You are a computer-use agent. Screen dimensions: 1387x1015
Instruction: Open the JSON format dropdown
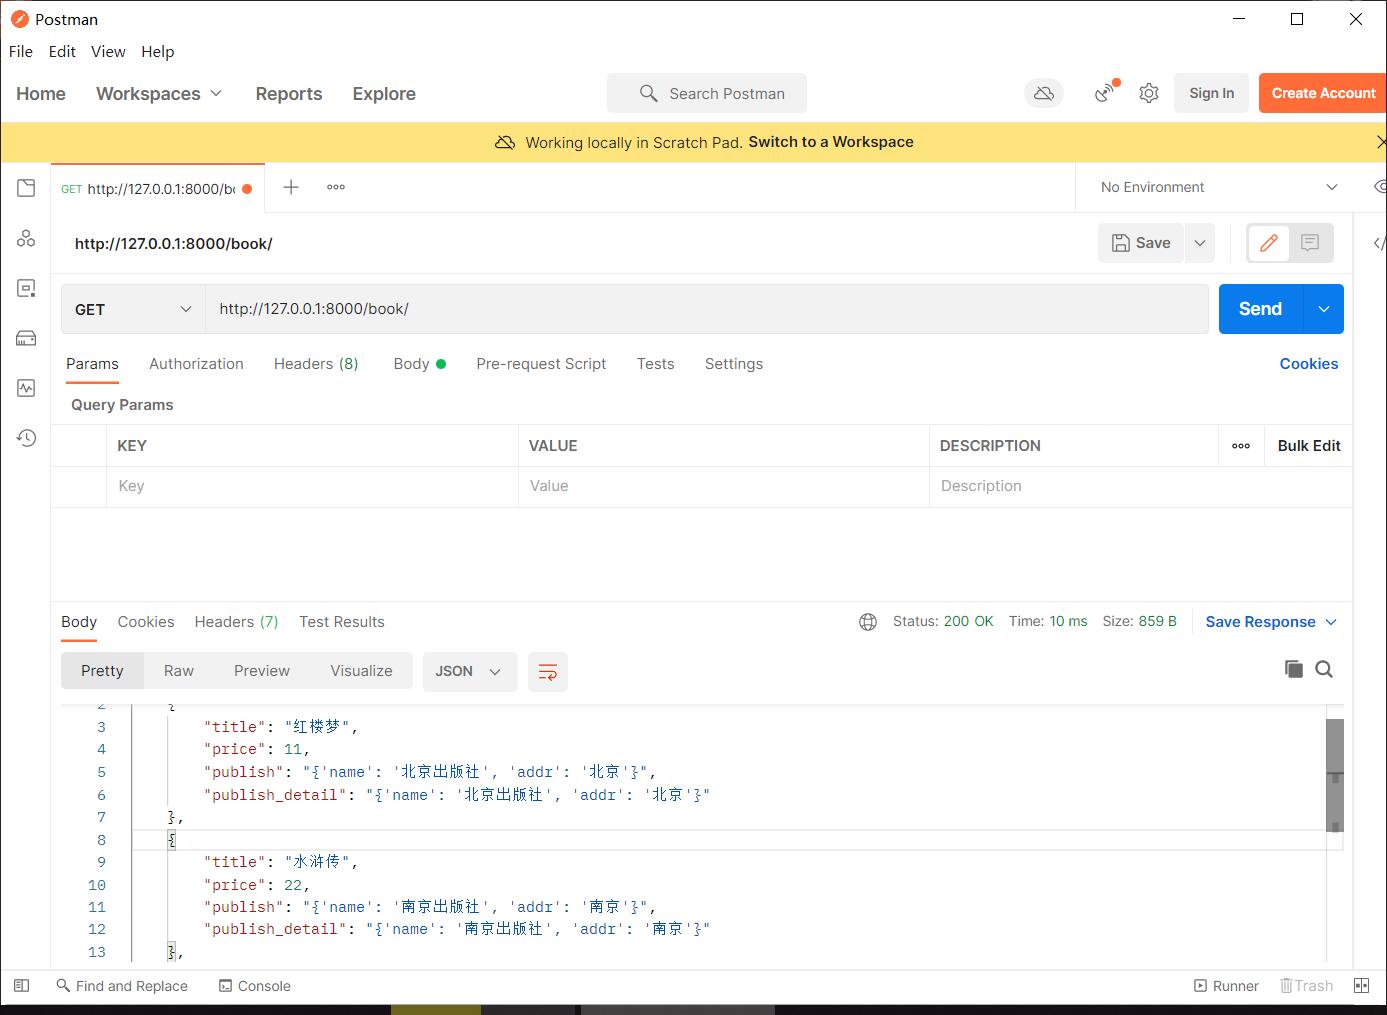click(x=469, y=672)
